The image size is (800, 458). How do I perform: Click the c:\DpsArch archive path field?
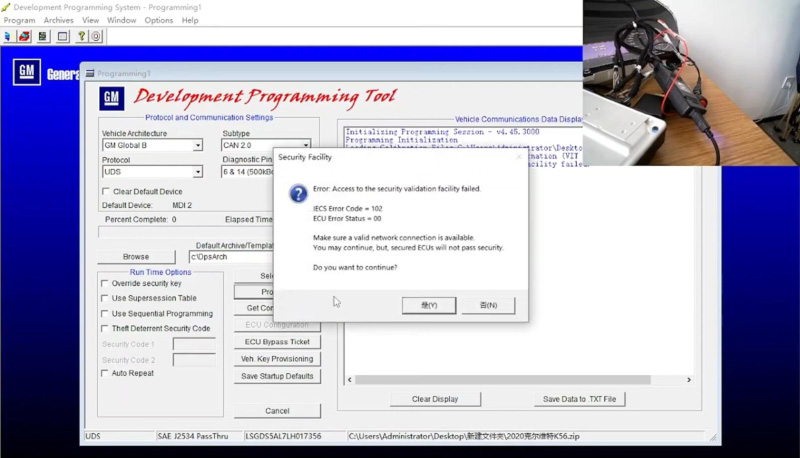[x=231, y=257]
